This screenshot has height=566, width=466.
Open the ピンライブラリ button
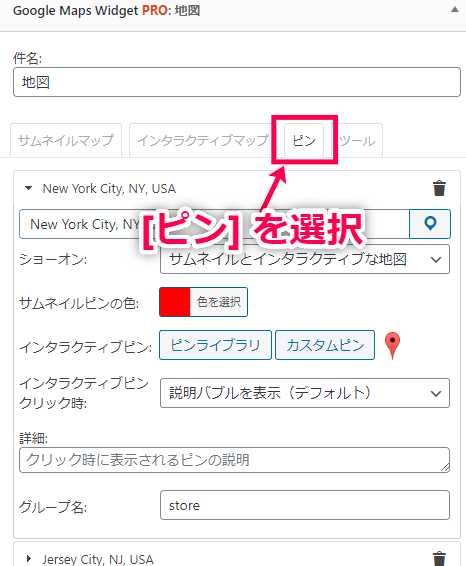point(215,345)
